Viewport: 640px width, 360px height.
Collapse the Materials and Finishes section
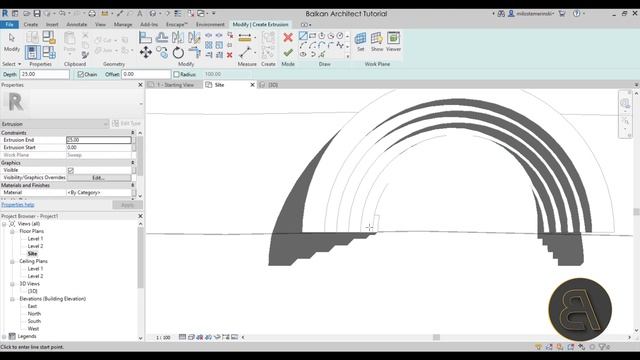click(133, 185)
